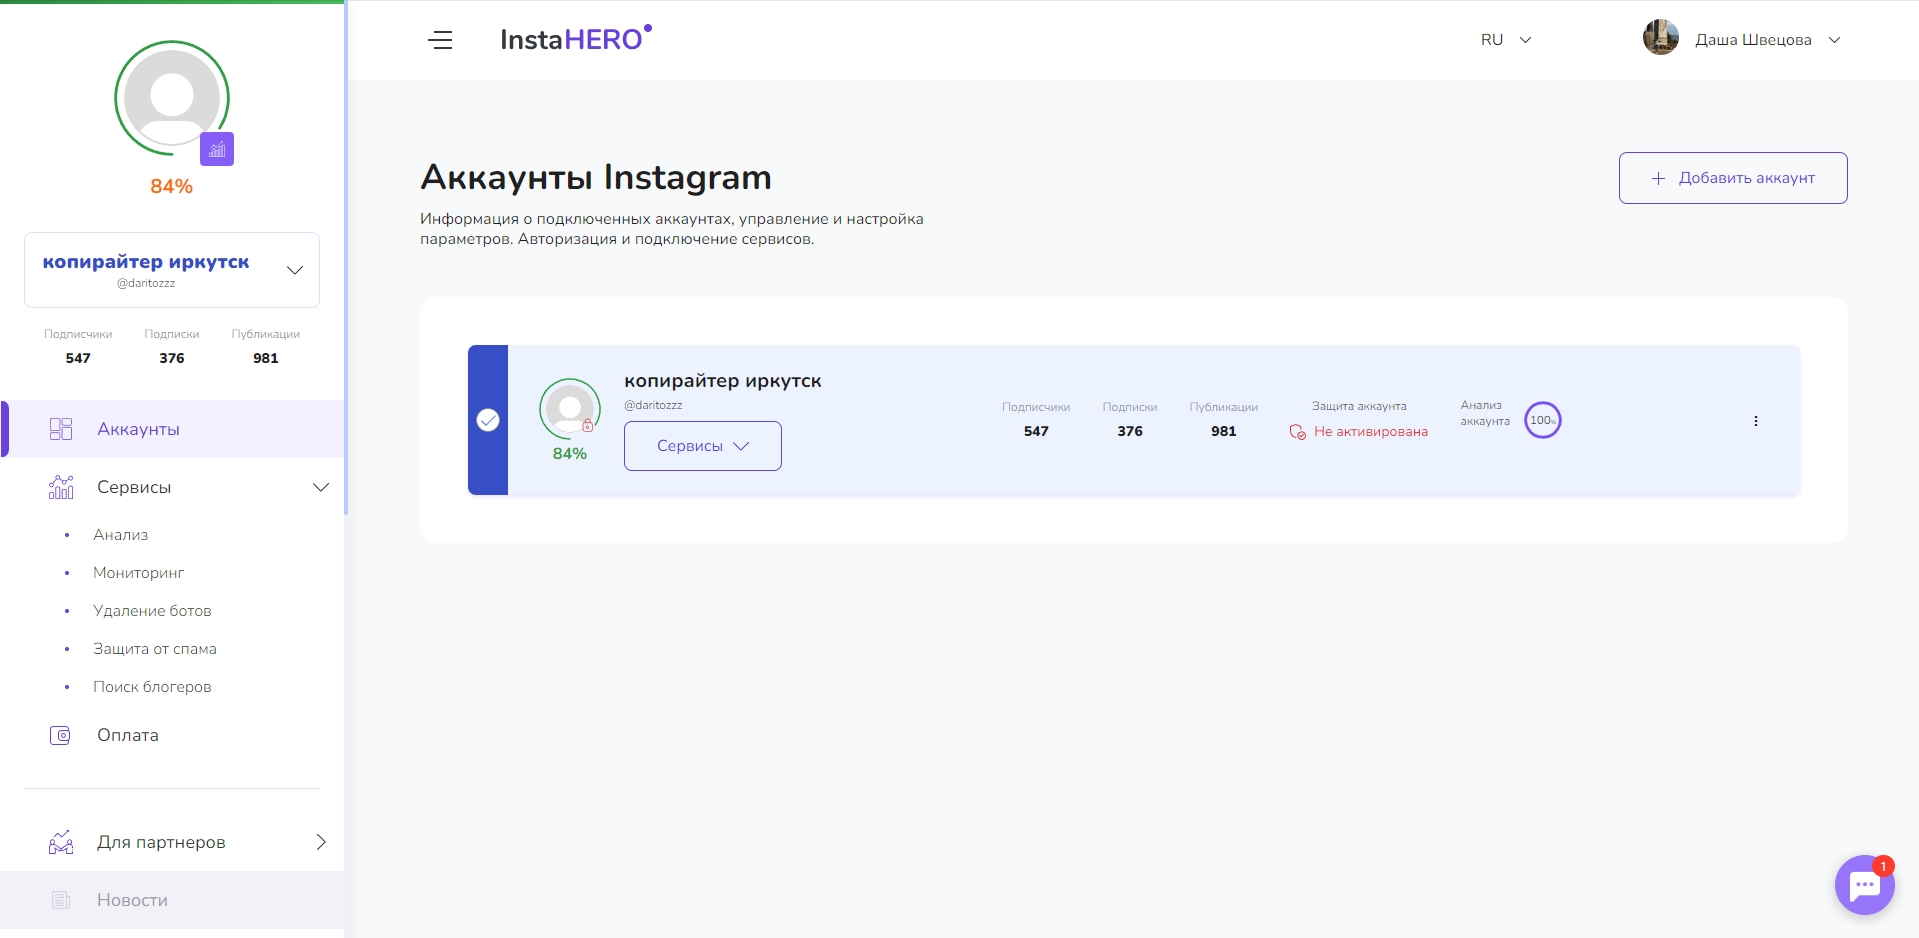
Task: Expand Для партнеров chevron arrow
Action: coord(321,842)
